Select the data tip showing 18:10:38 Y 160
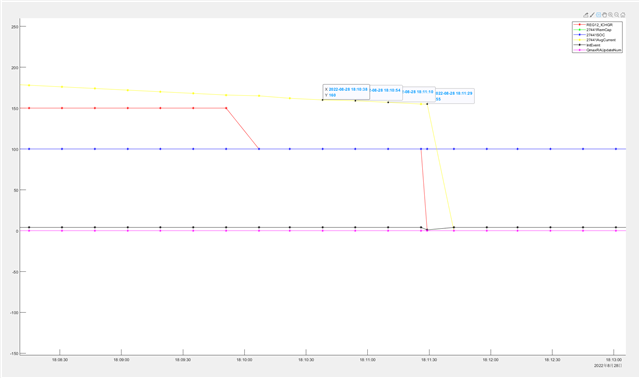The height and width of the screenshot is (378, 640). pyautogui.click(x=346, y=92)
